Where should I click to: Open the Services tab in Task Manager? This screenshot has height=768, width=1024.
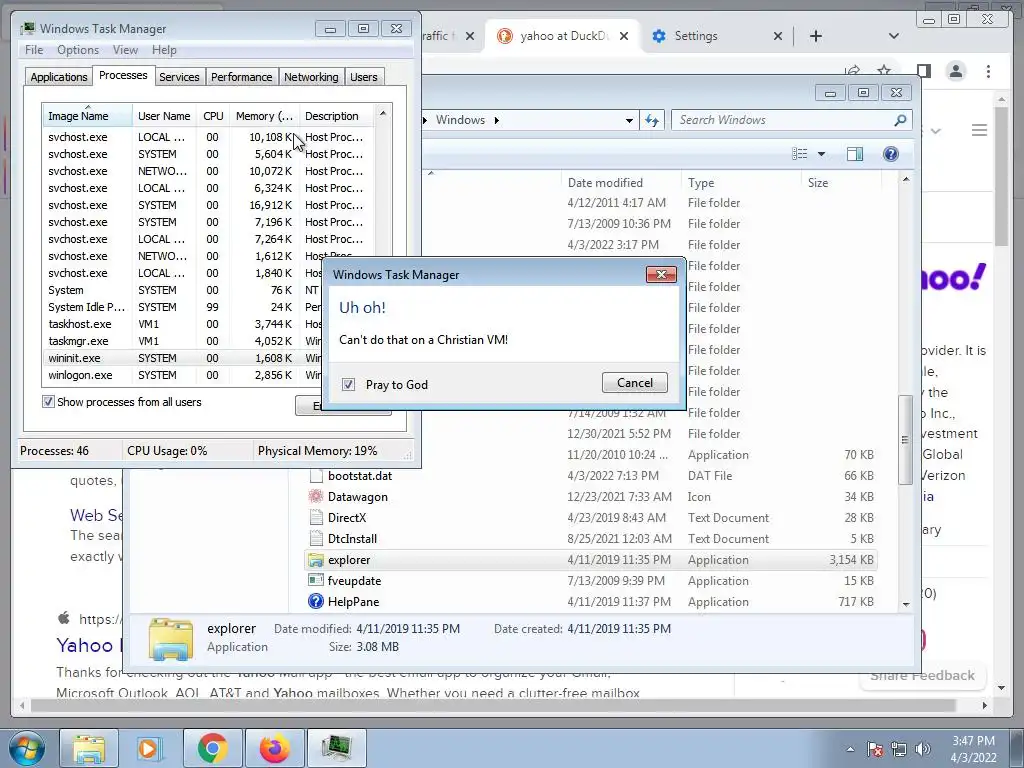(x=179, y=77)
